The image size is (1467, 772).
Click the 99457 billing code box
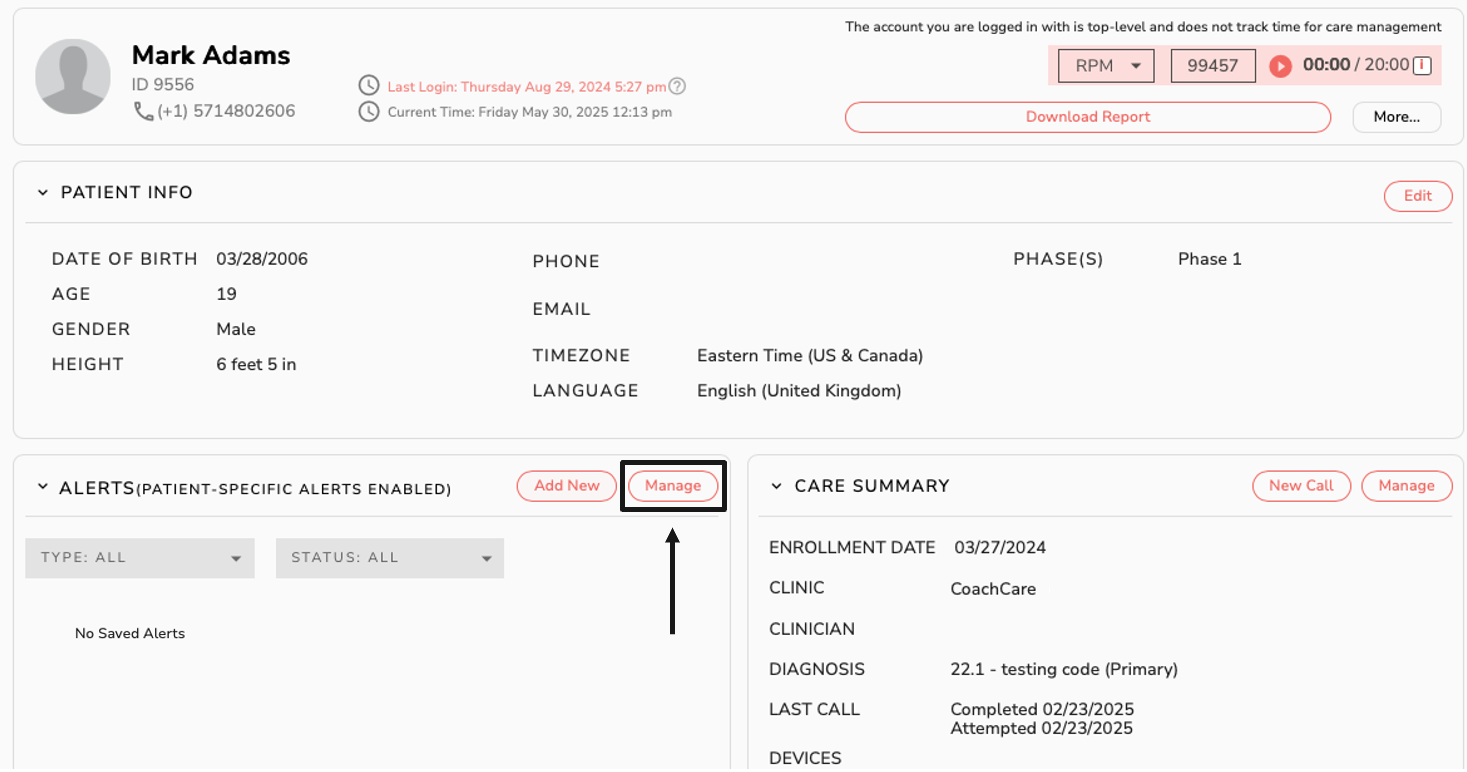tap(1212, 66)
